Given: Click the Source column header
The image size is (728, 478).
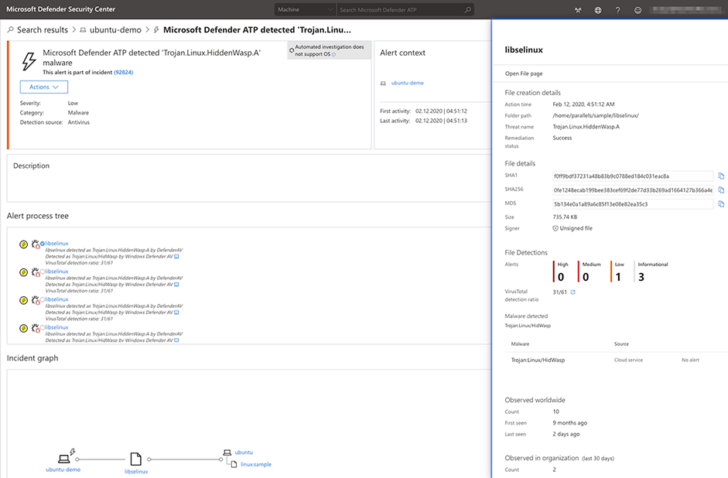Looking at the screenshot, I should pos(621,344).
